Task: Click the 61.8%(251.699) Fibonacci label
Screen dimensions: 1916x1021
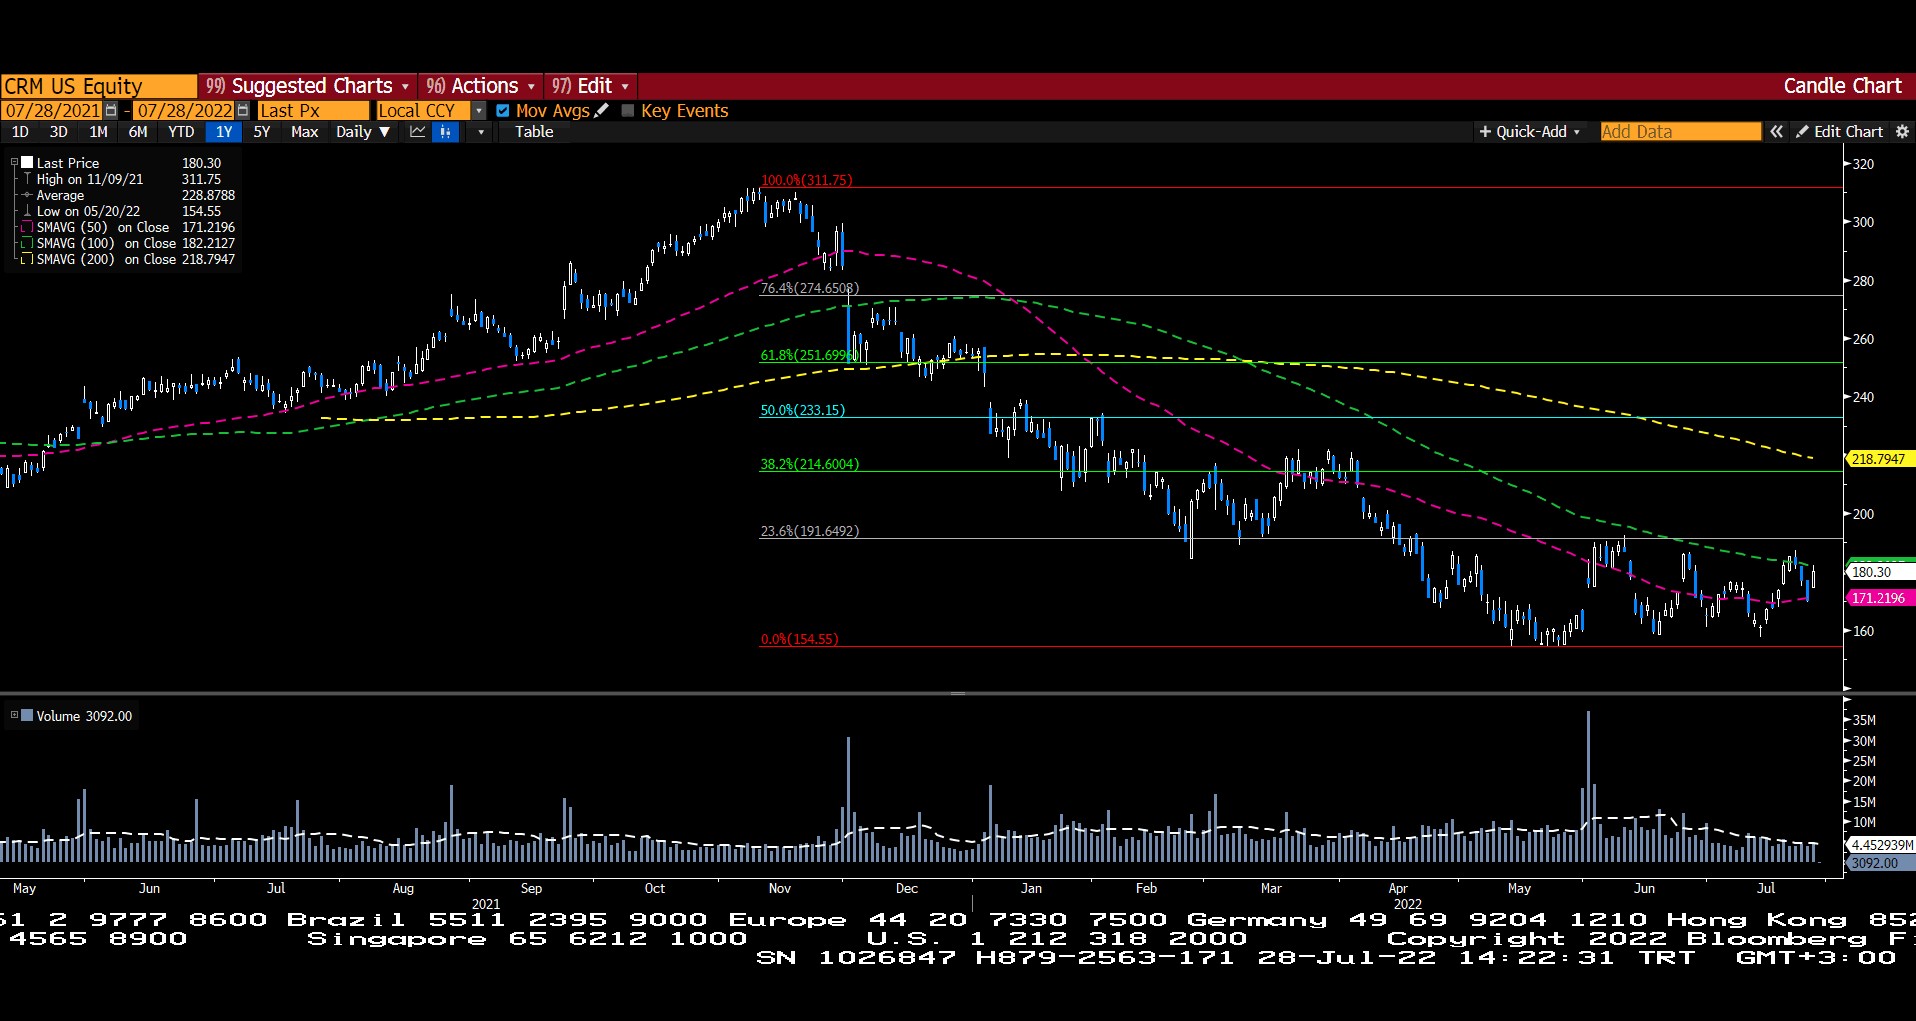Action: [x=809, y=355]
